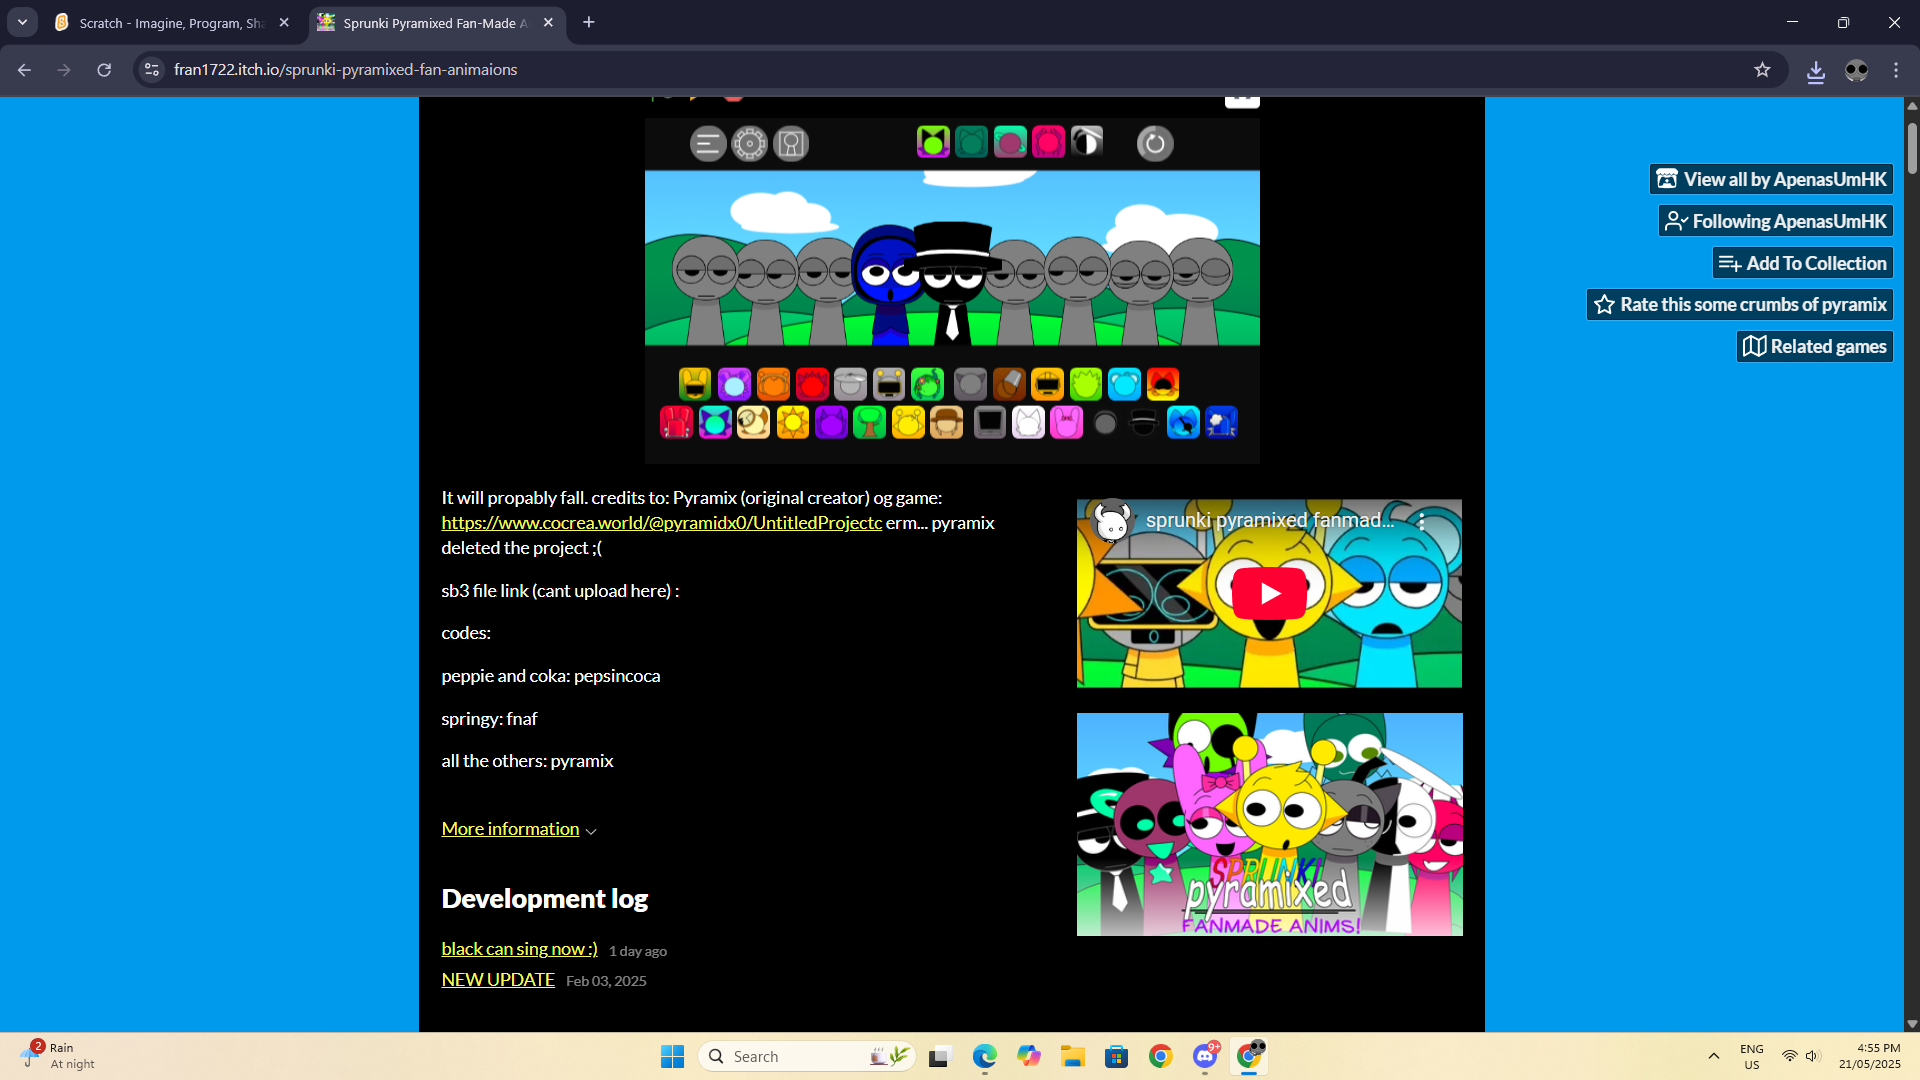Viewport: 1920px width, 1080px height.
Task: Pick the silver pot-lid character icon
Action: tap(850, 384)
